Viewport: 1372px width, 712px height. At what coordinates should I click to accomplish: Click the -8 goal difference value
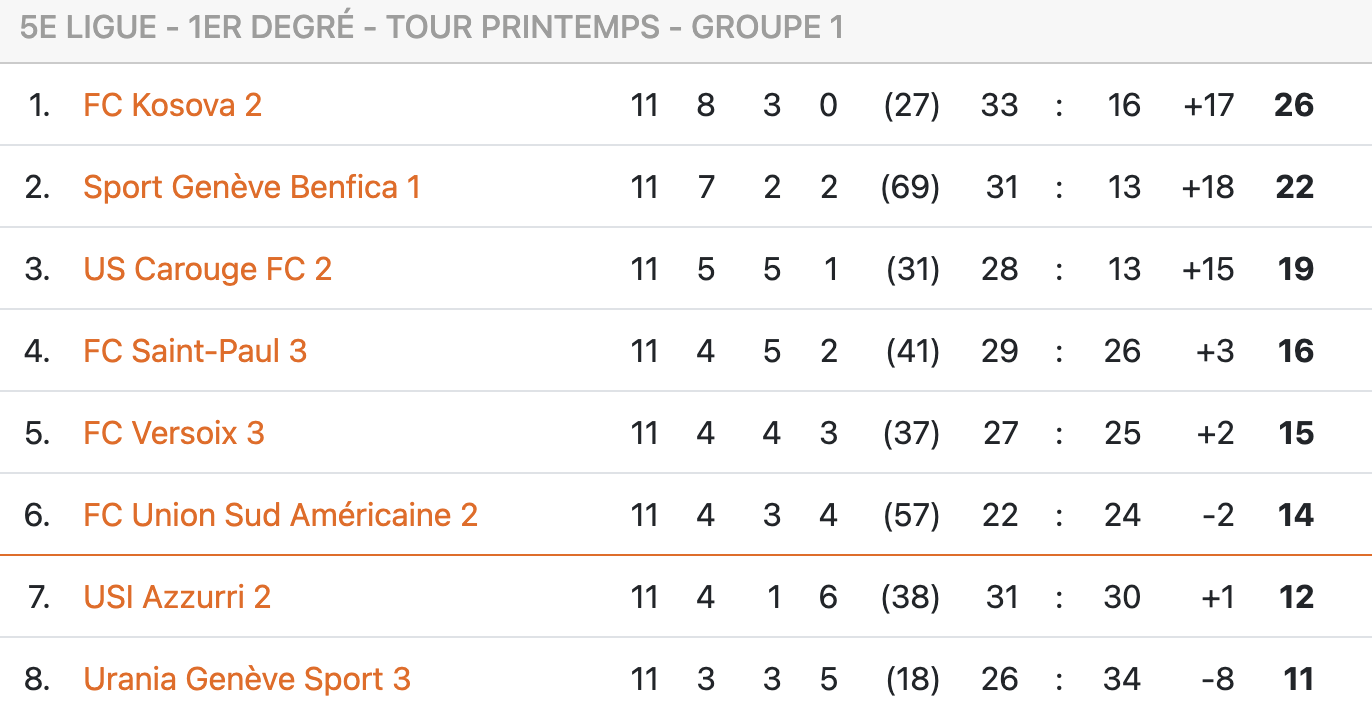pyautogui.click(x=1217, y=679)
